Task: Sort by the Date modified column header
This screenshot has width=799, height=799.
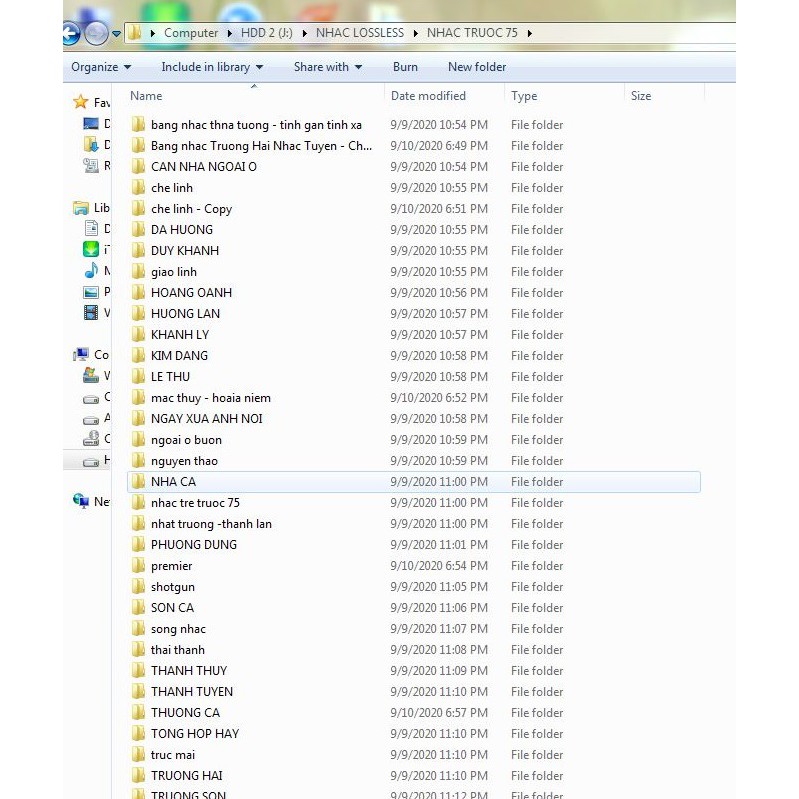Action: pos(428,96)
